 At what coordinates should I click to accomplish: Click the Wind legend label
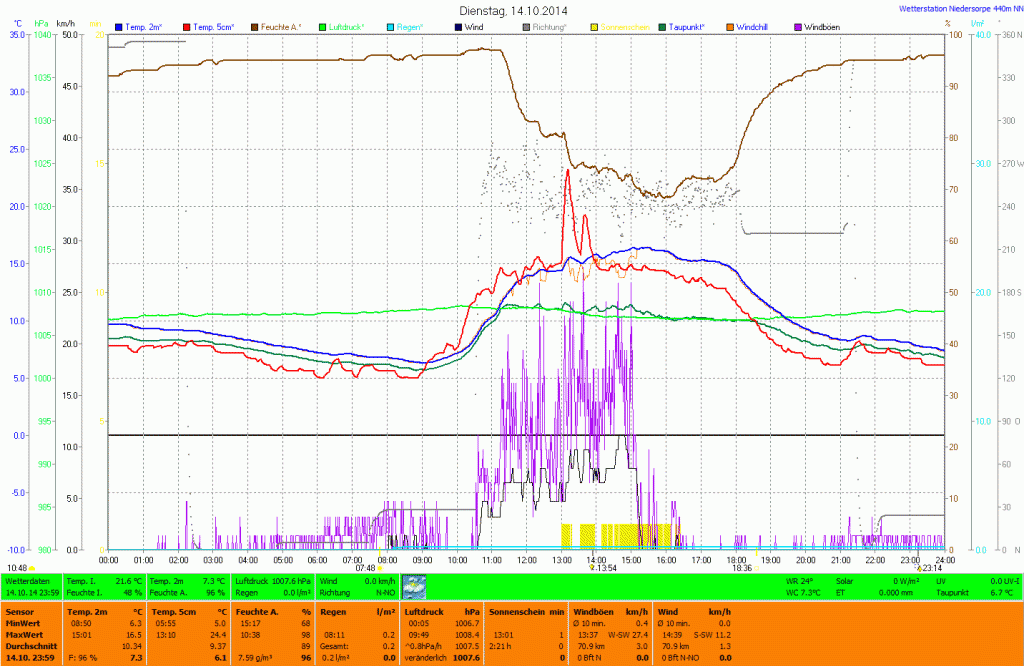(x=477, y=26)
